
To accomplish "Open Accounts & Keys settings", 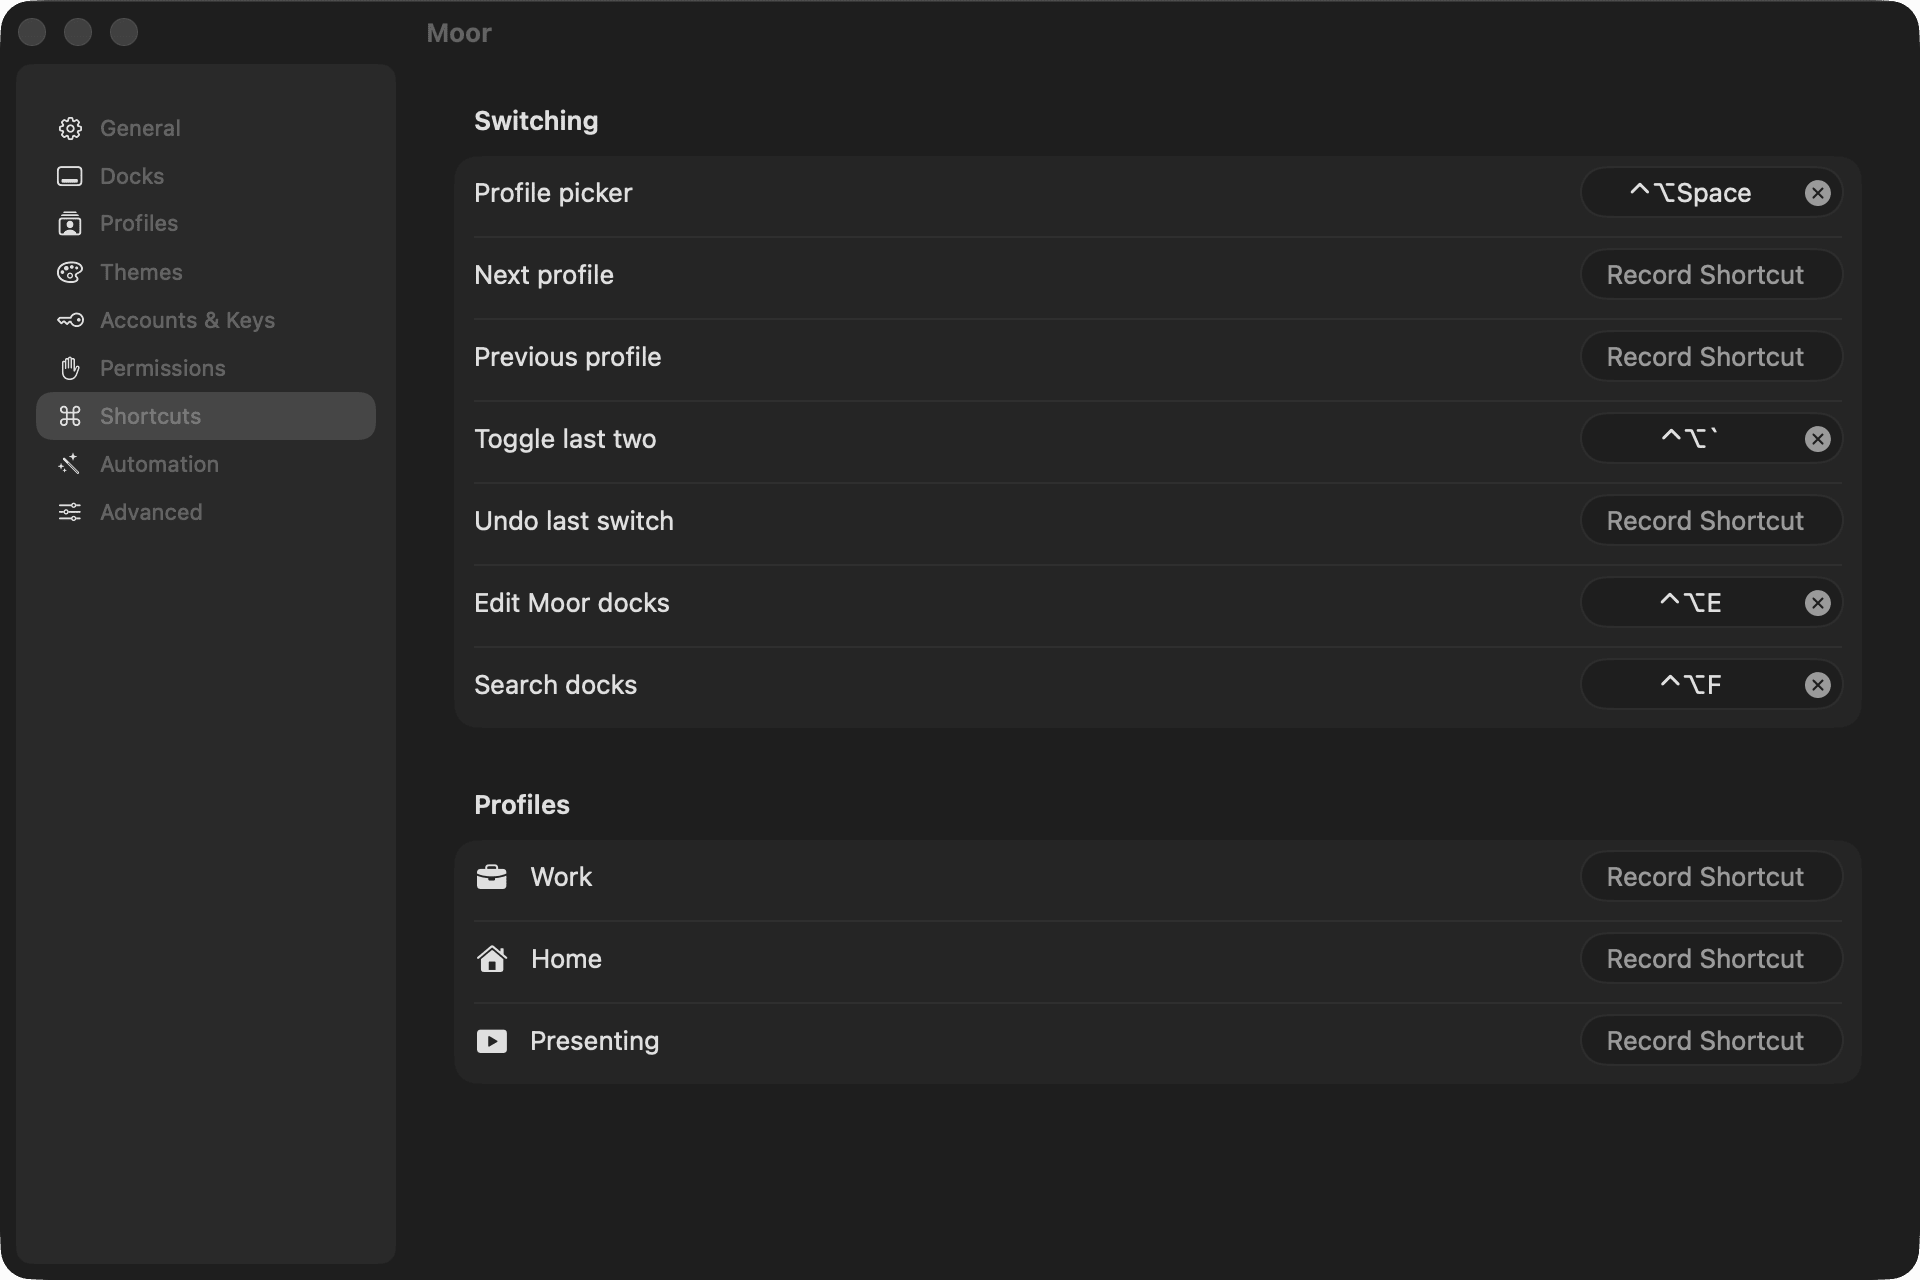I will click(206, 320).
